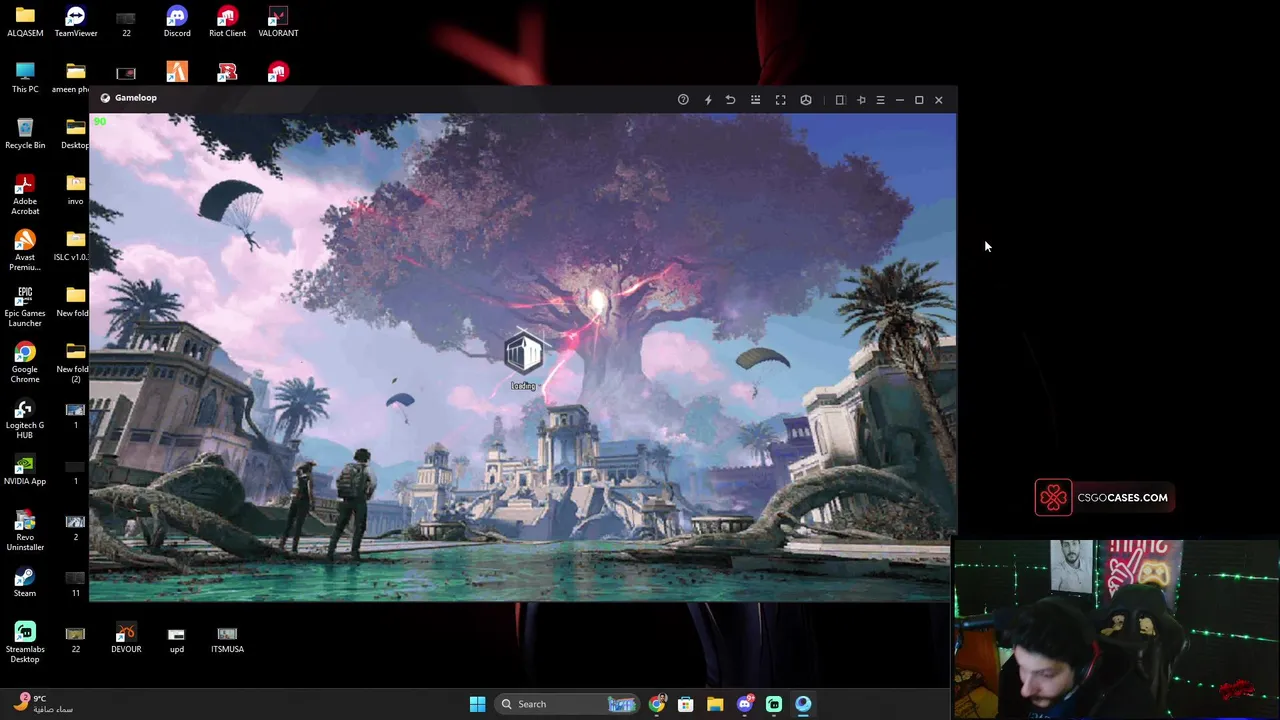Open Gameloop help question-mark icon

[683, 99]
